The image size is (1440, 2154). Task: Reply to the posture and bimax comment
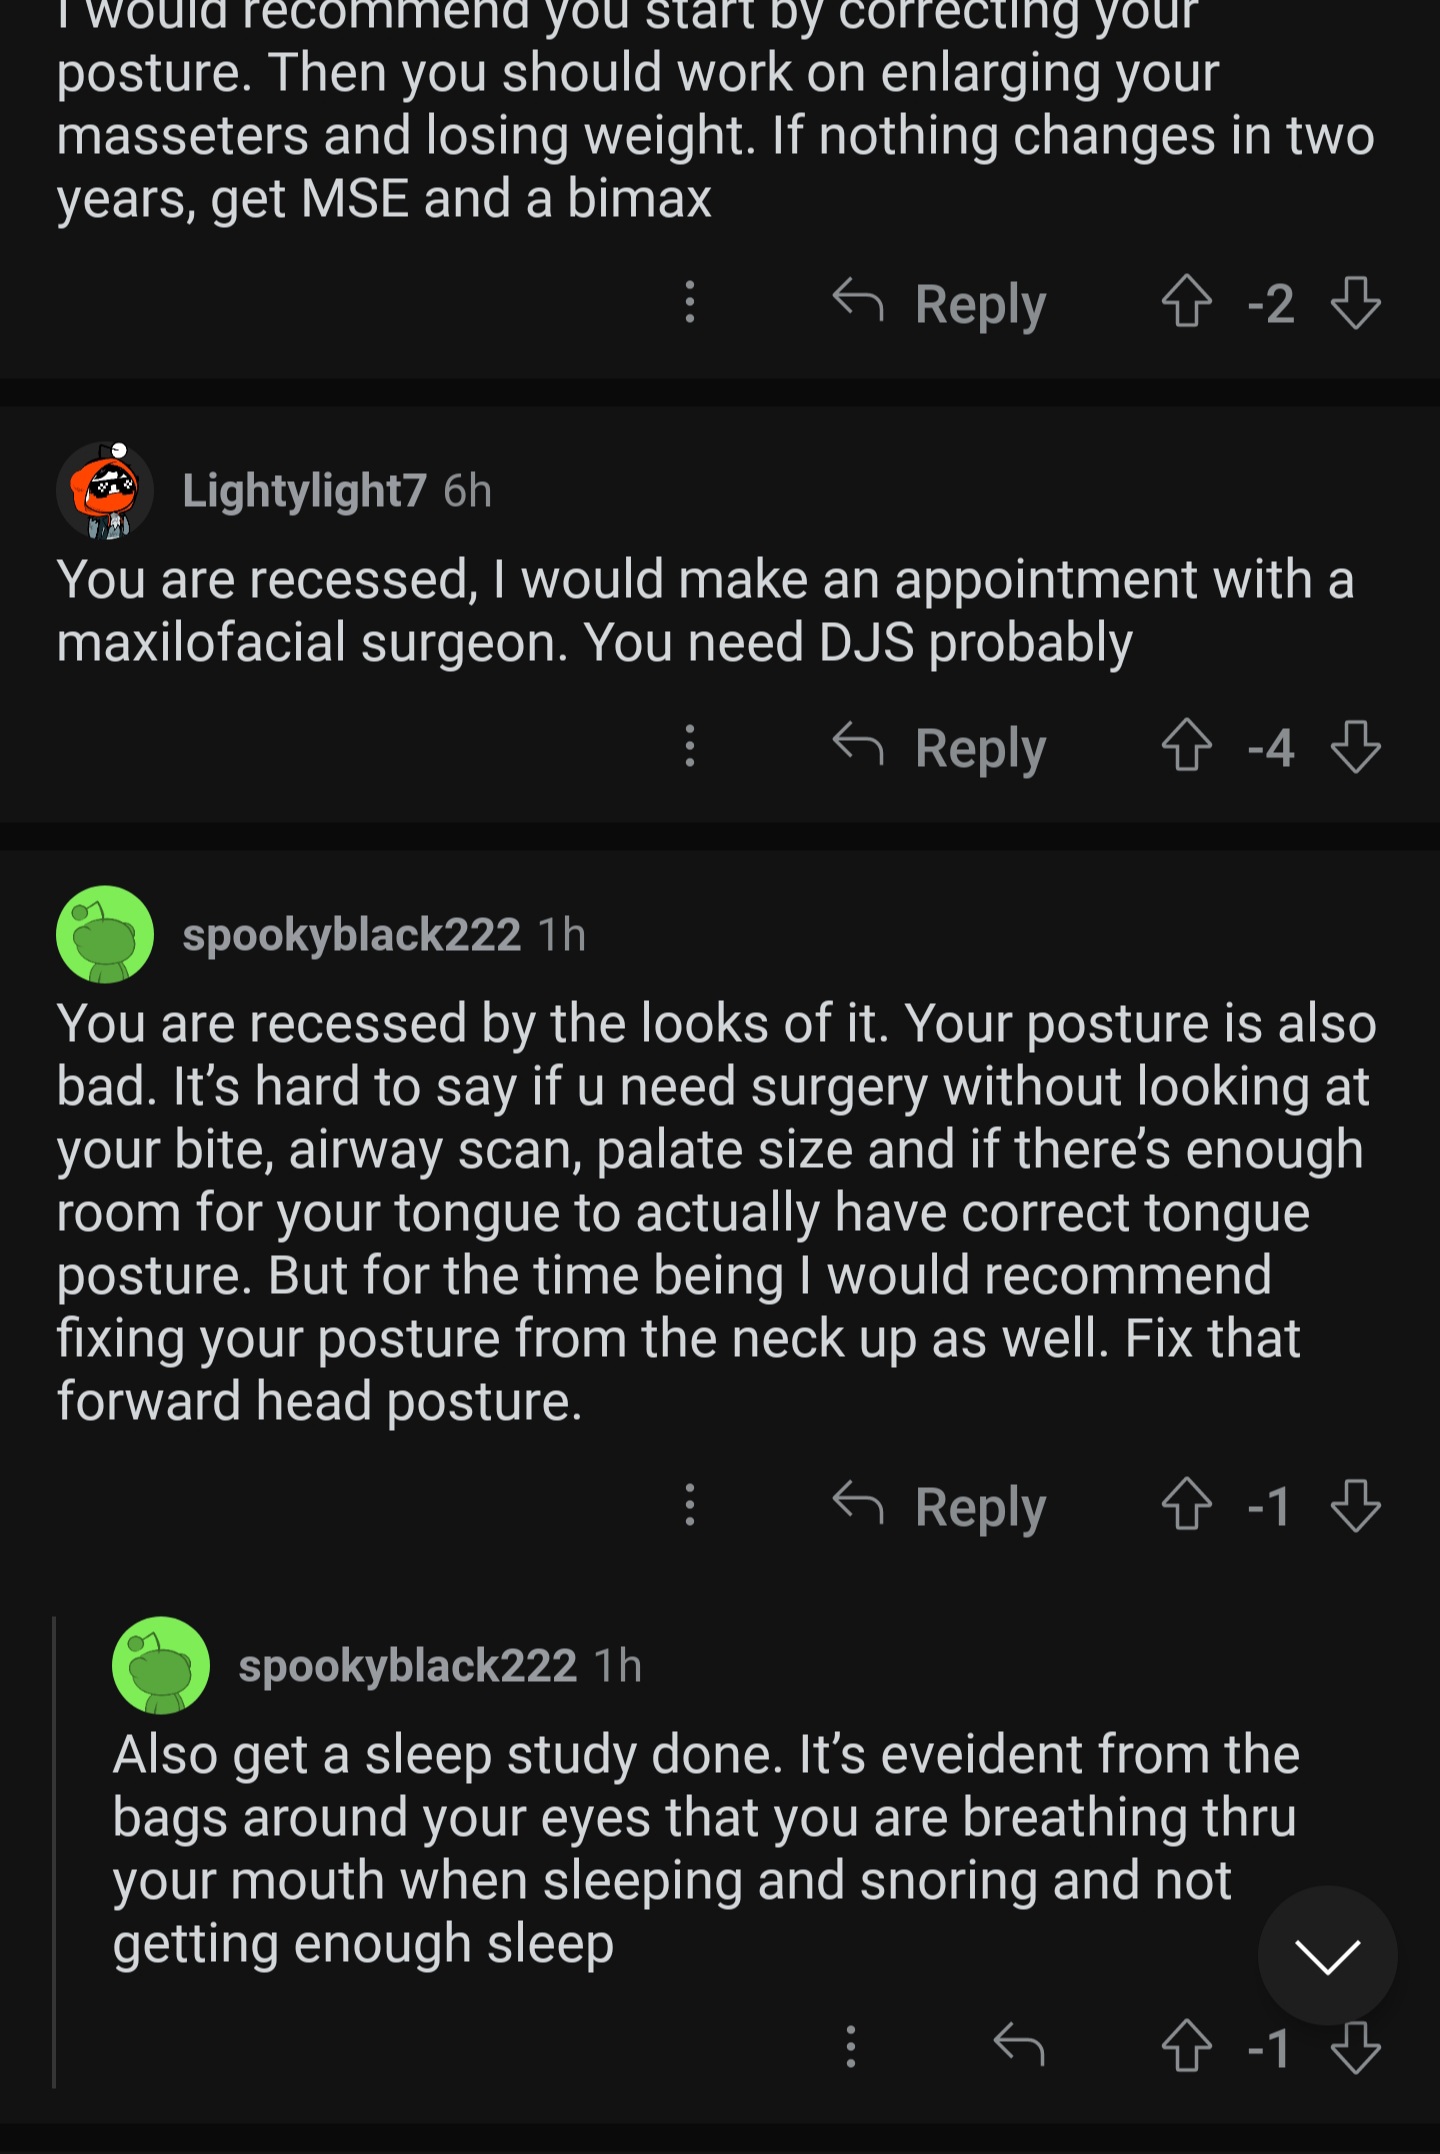point(939,303)
